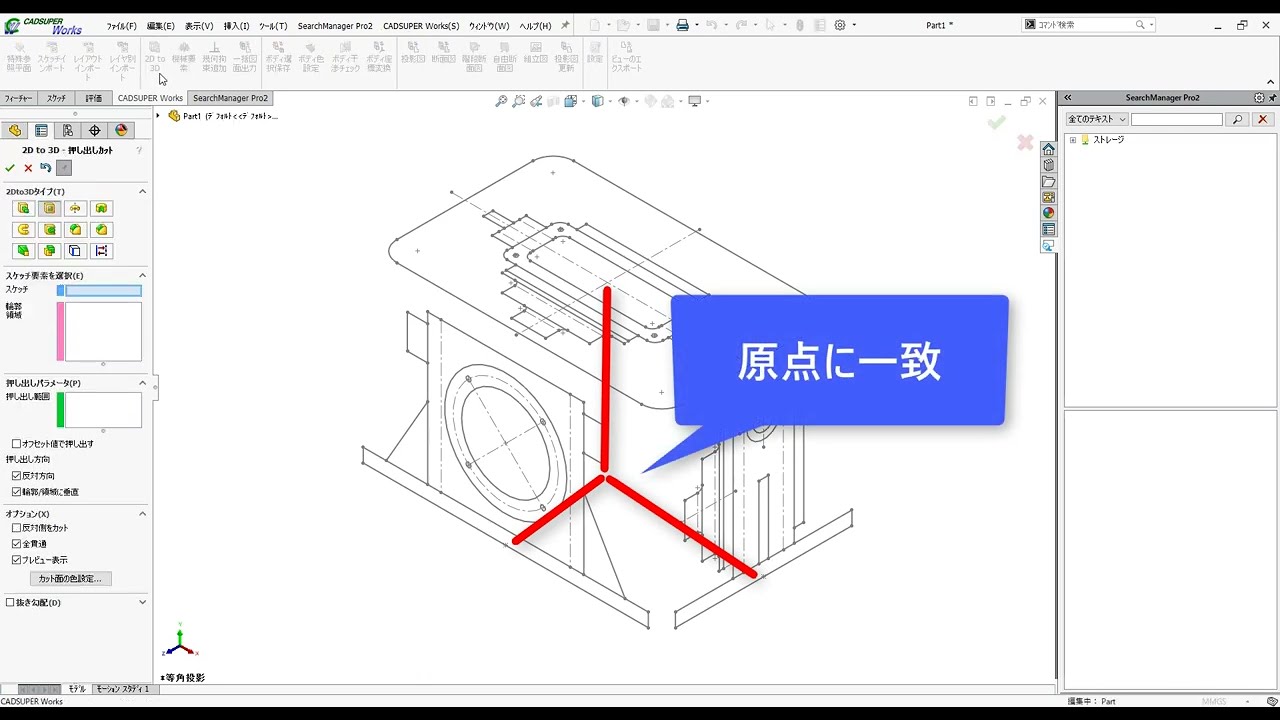
Task: Expand the ストレージ tree node
Action: [1073, 140]
